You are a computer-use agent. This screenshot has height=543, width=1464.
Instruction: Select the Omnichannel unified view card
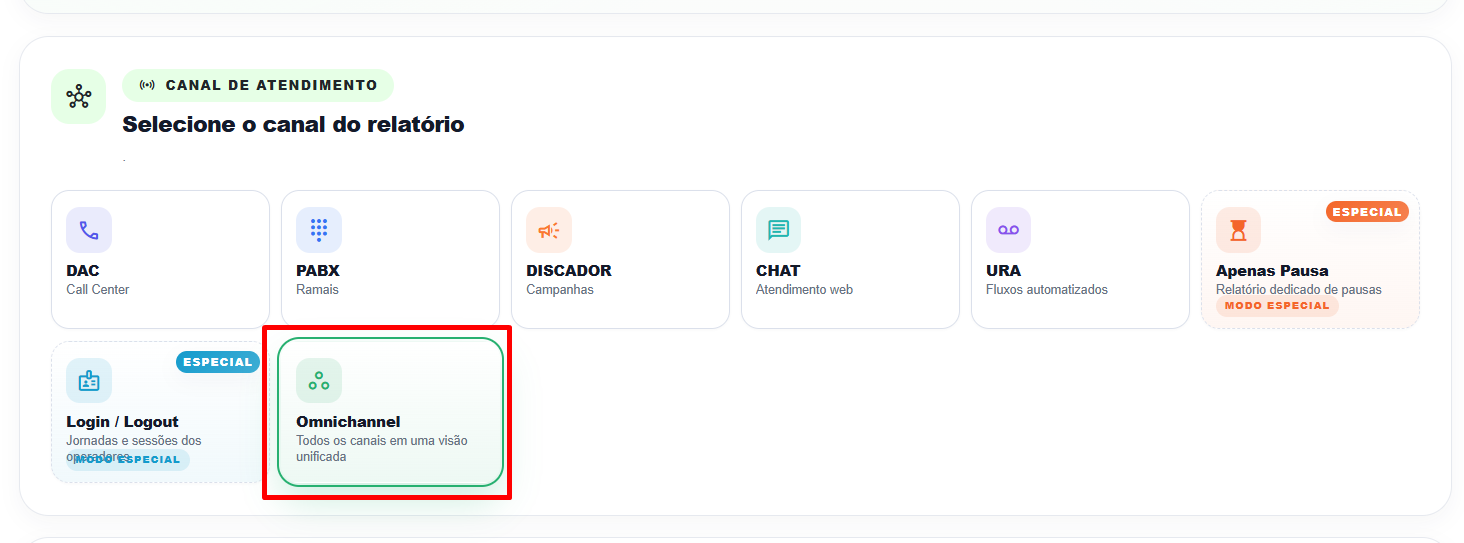pyautogui.click(x=390, y=412)
